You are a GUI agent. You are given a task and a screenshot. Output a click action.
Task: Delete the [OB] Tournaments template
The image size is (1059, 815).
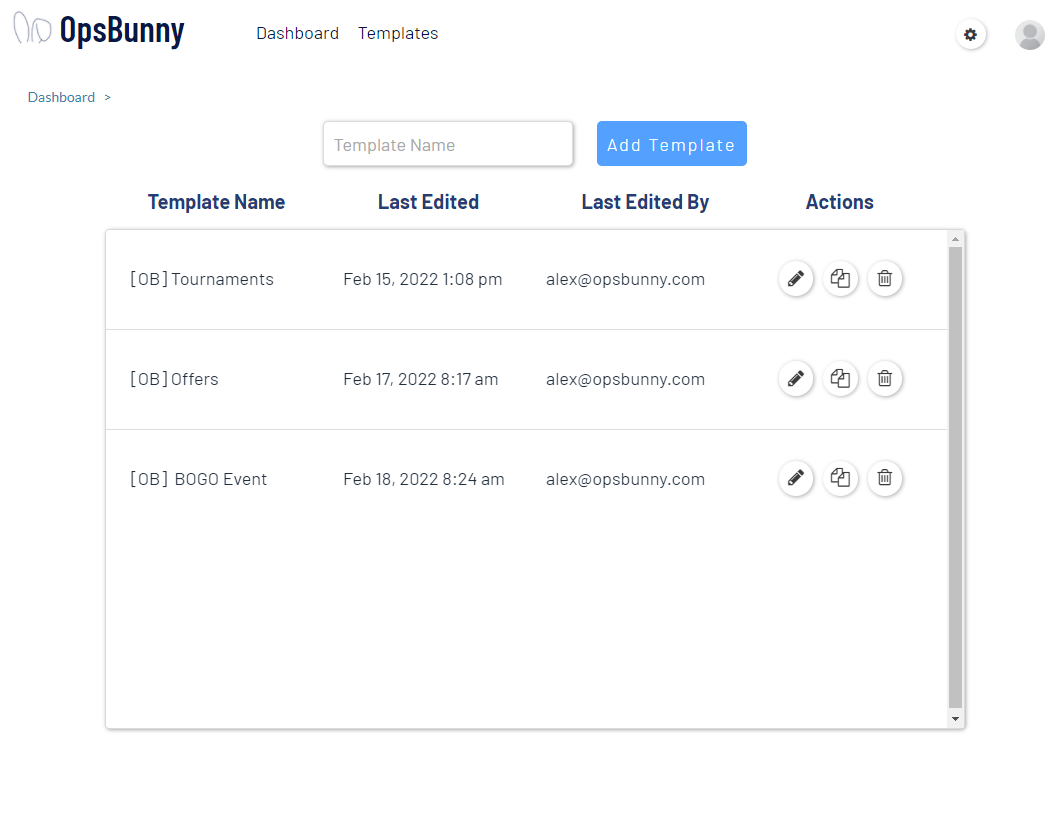click(885, 278)
